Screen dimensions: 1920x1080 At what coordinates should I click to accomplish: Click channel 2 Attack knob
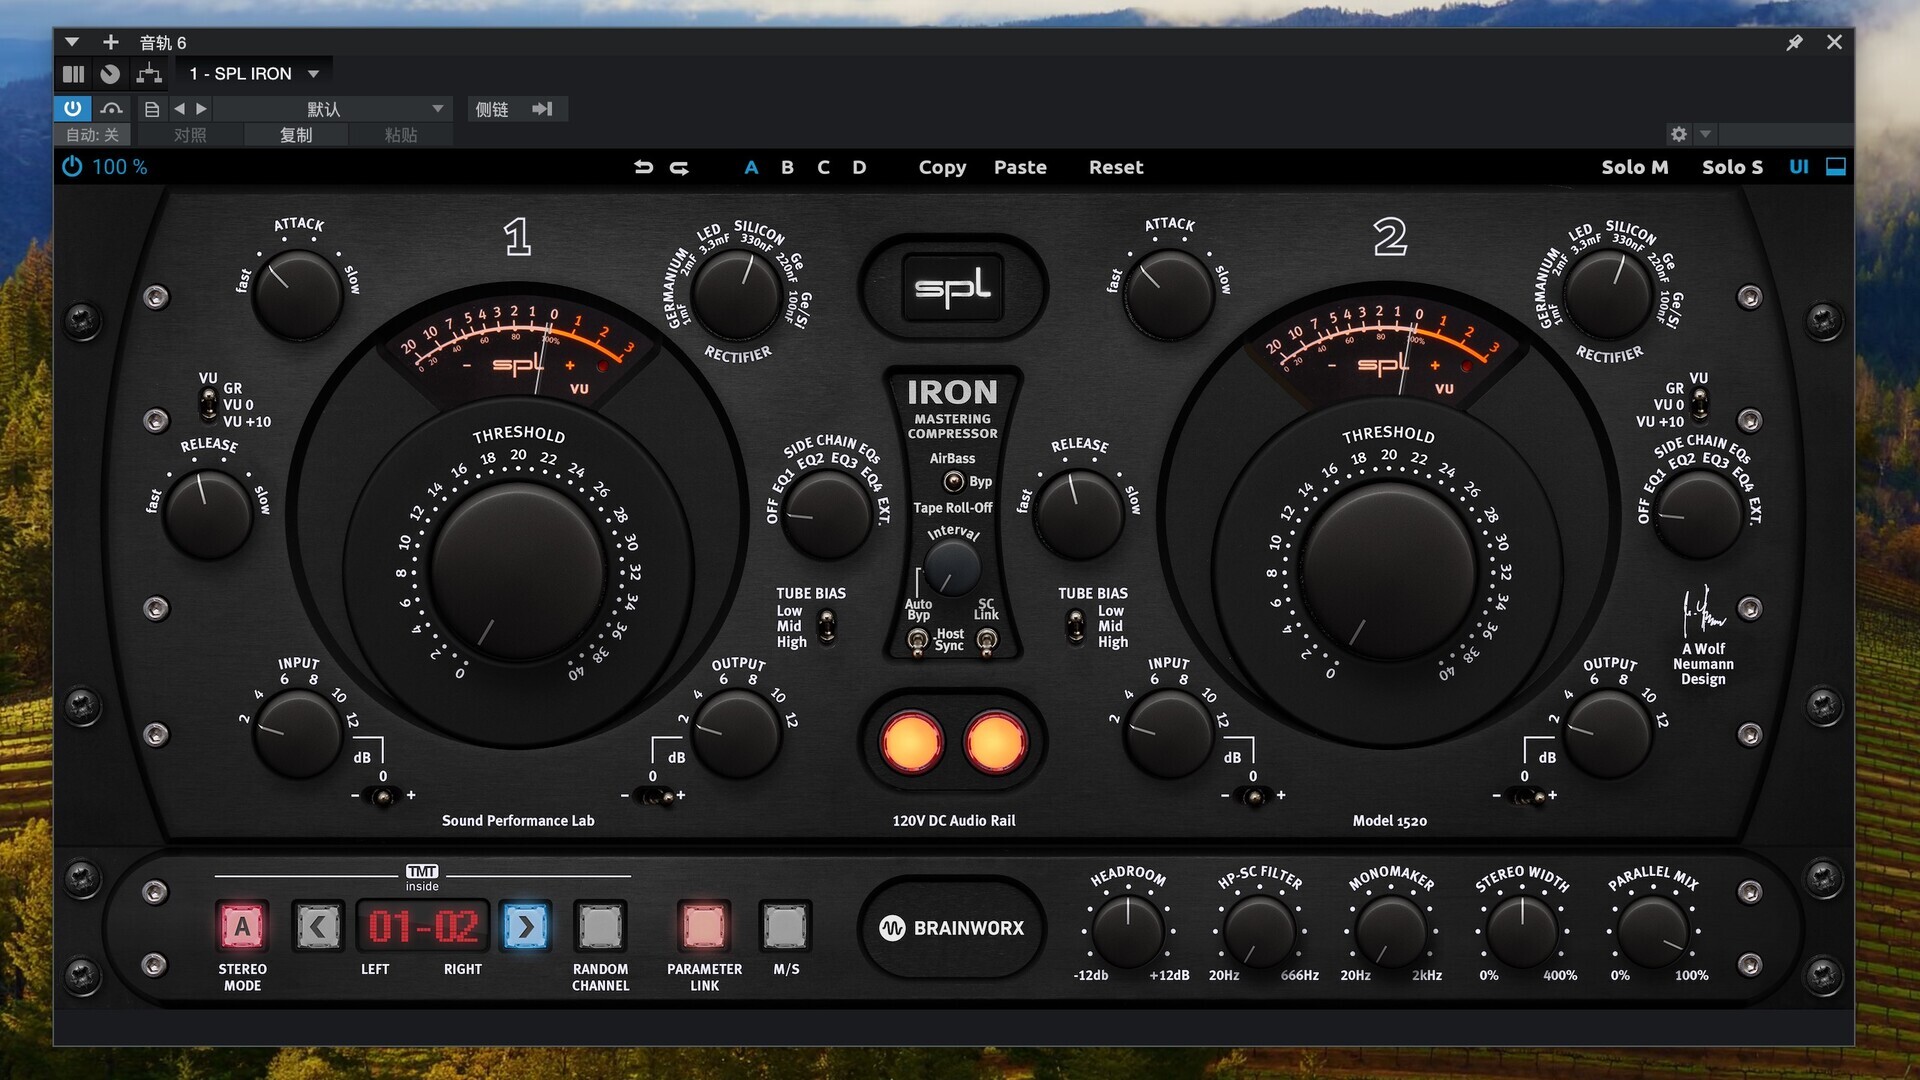1168,293
